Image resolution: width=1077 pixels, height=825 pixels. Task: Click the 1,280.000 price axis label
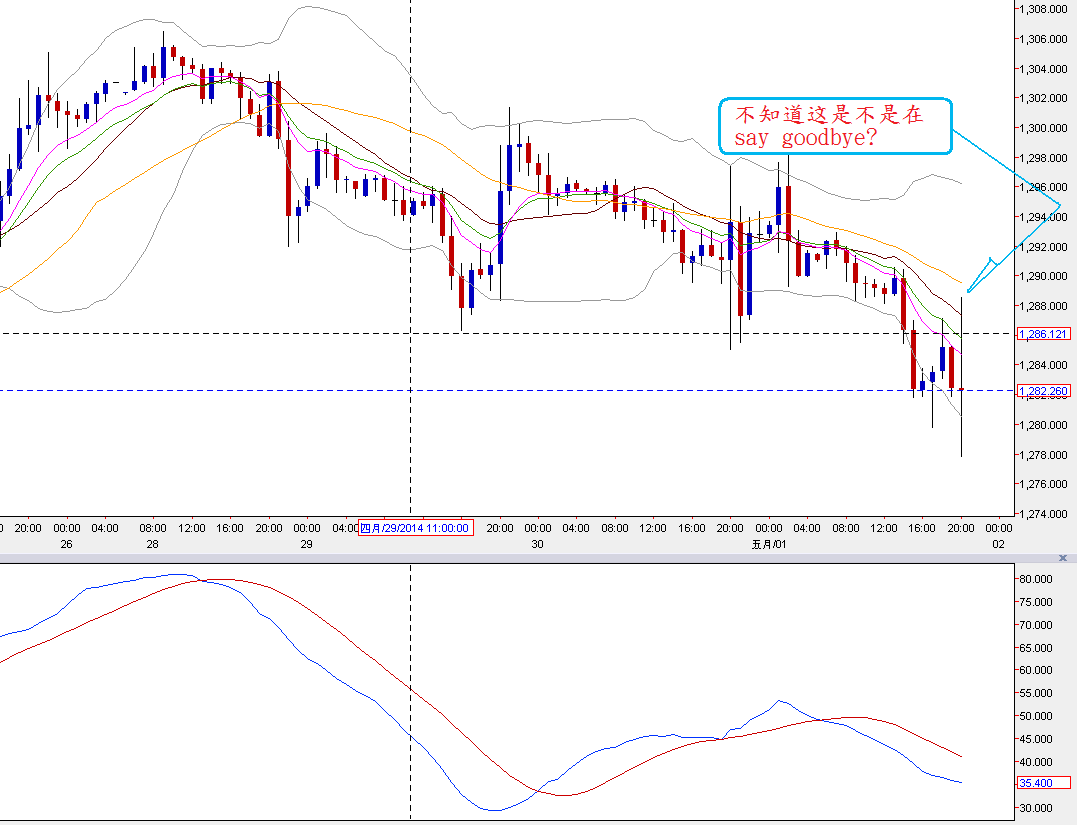[1043, 425]
